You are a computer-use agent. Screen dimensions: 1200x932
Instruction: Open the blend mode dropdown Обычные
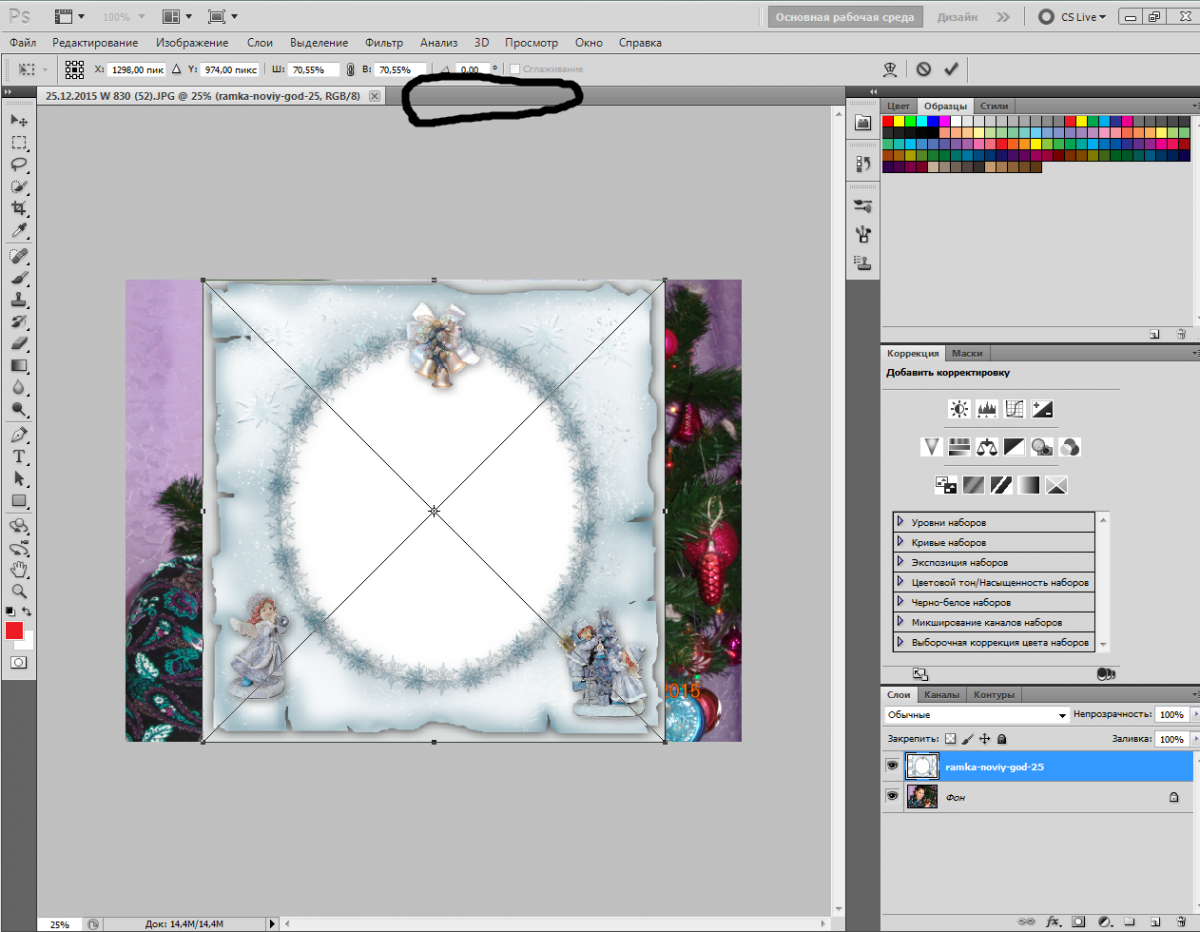point(976,715)
